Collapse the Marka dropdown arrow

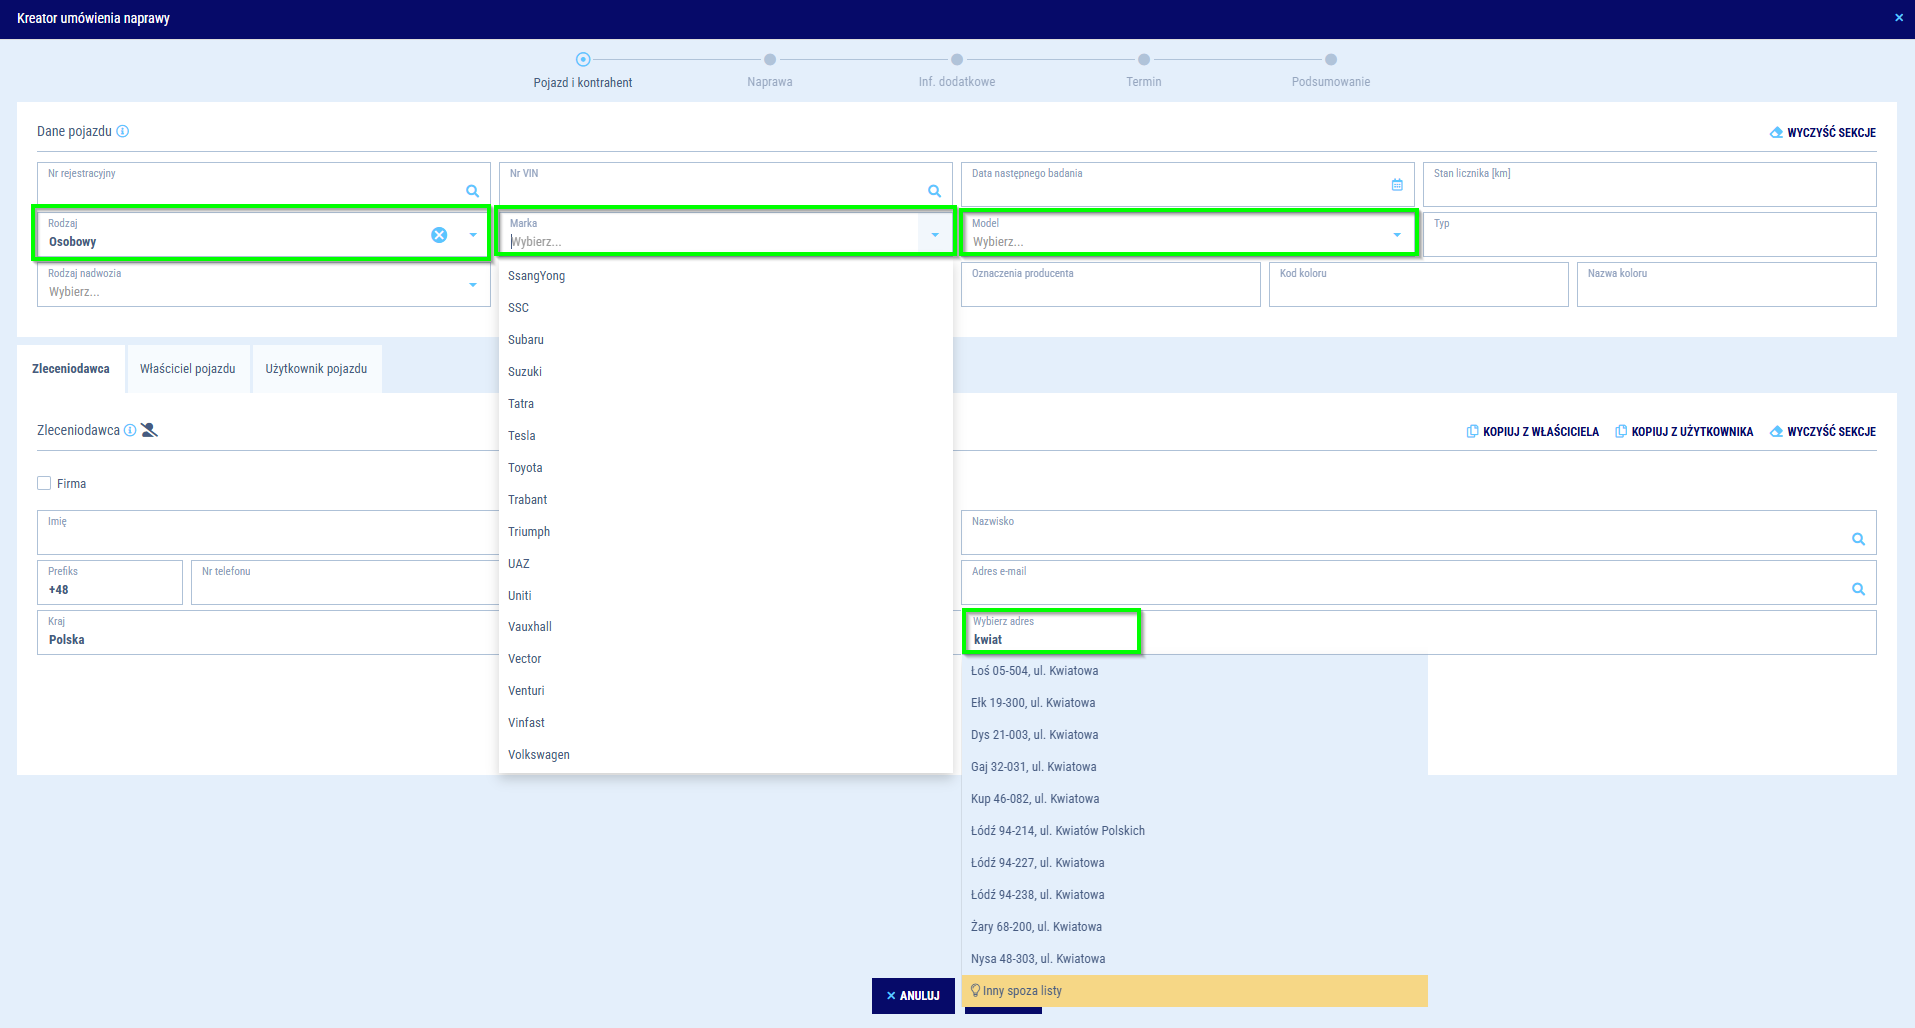(934, 235)
